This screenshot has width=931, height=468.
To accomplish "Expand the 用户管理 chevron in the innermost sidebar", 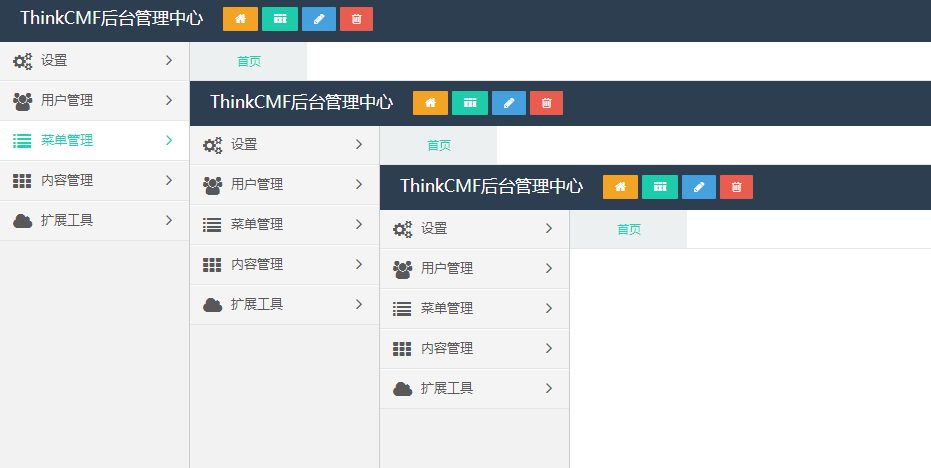I will click(x=549, y=268).
